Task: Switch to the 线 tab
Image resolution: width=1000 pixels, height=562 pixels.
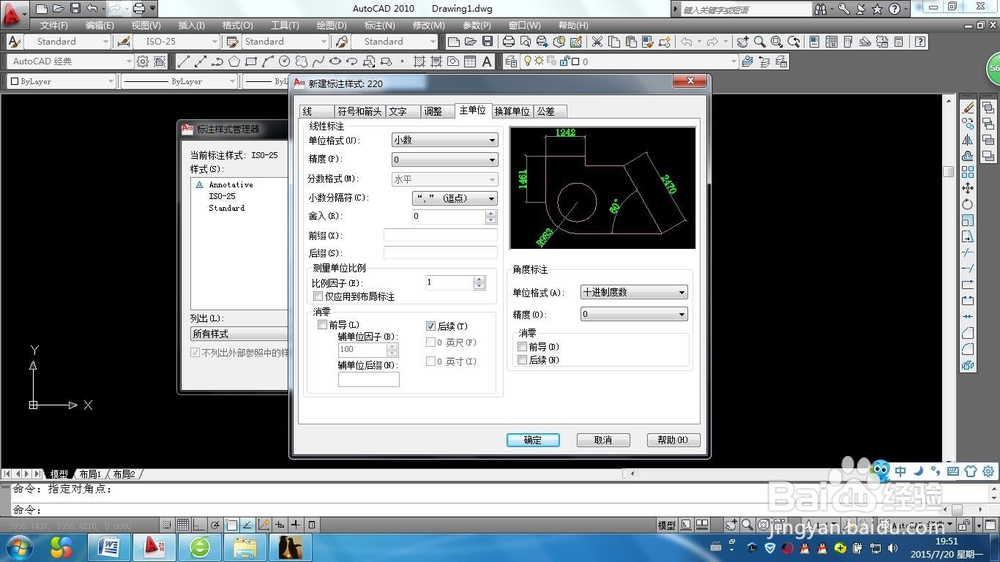Action: pos(316,111)
